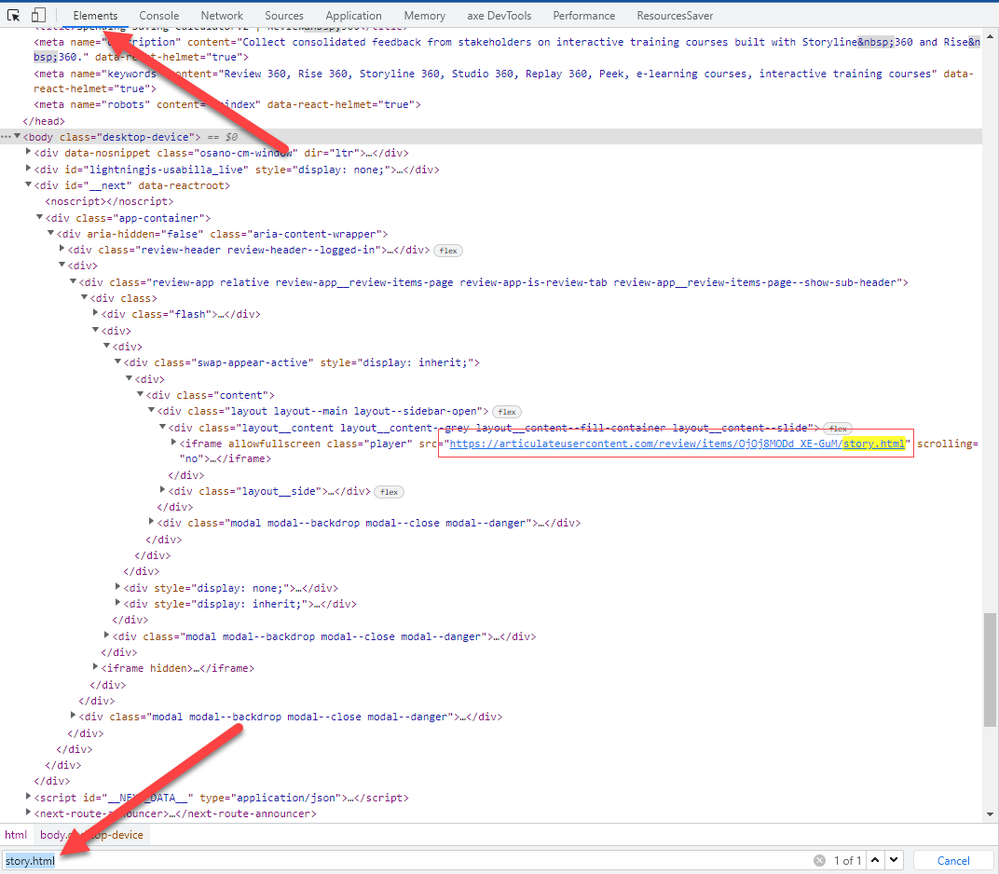The height and width of the screenshot is (874, 999).
Task: Collapse the __next reactroot div
Action: (x=28, y=185)
